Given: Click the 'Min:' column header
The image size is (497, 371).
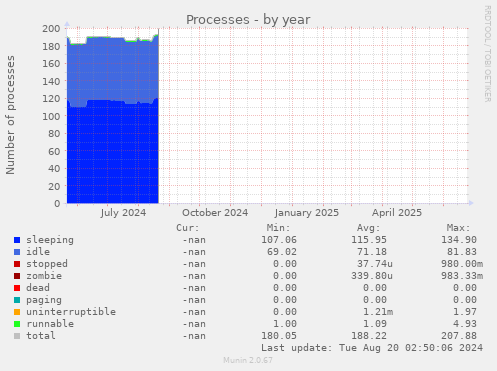Looking at the screenshot, I should pyautogui.click(x=278, y=228).
